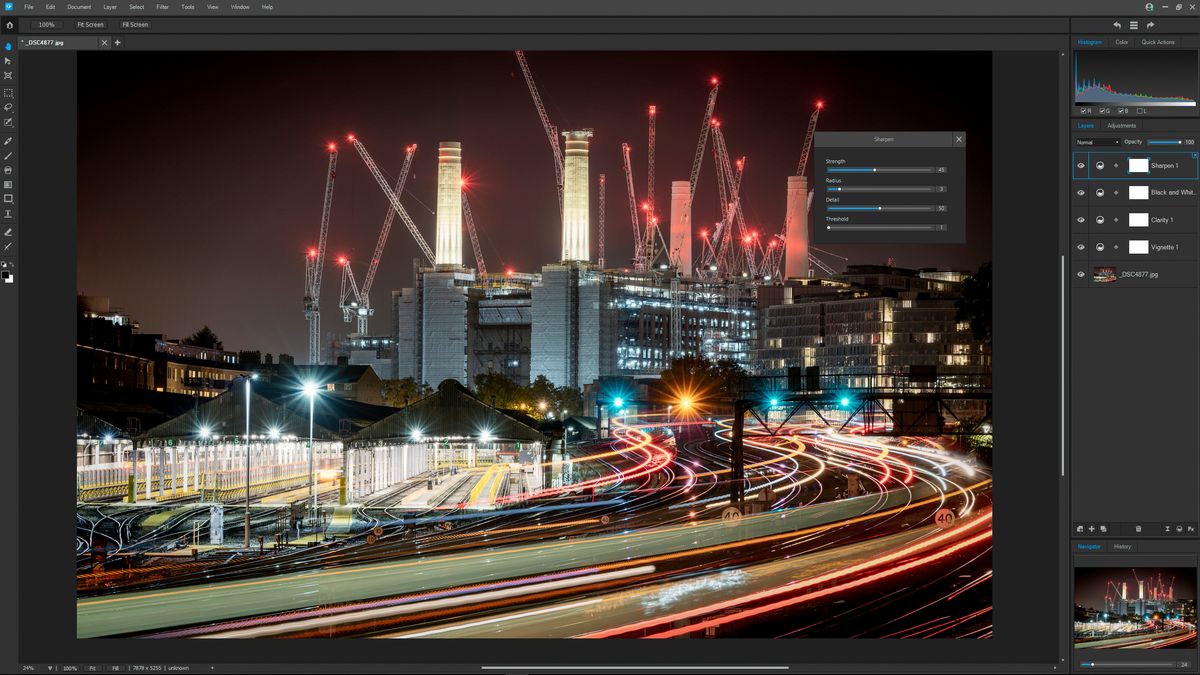Open the Filter menu
This screenshot has height=675, width=1200.
161,6
